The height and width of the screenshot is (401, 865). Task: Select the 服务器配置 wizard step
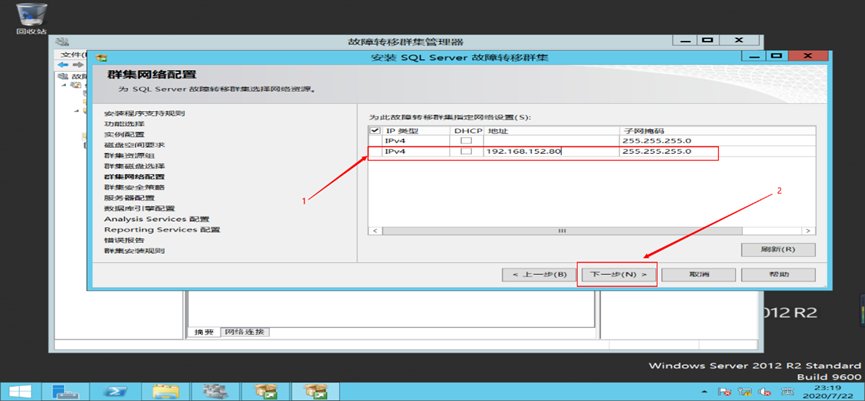130,198
